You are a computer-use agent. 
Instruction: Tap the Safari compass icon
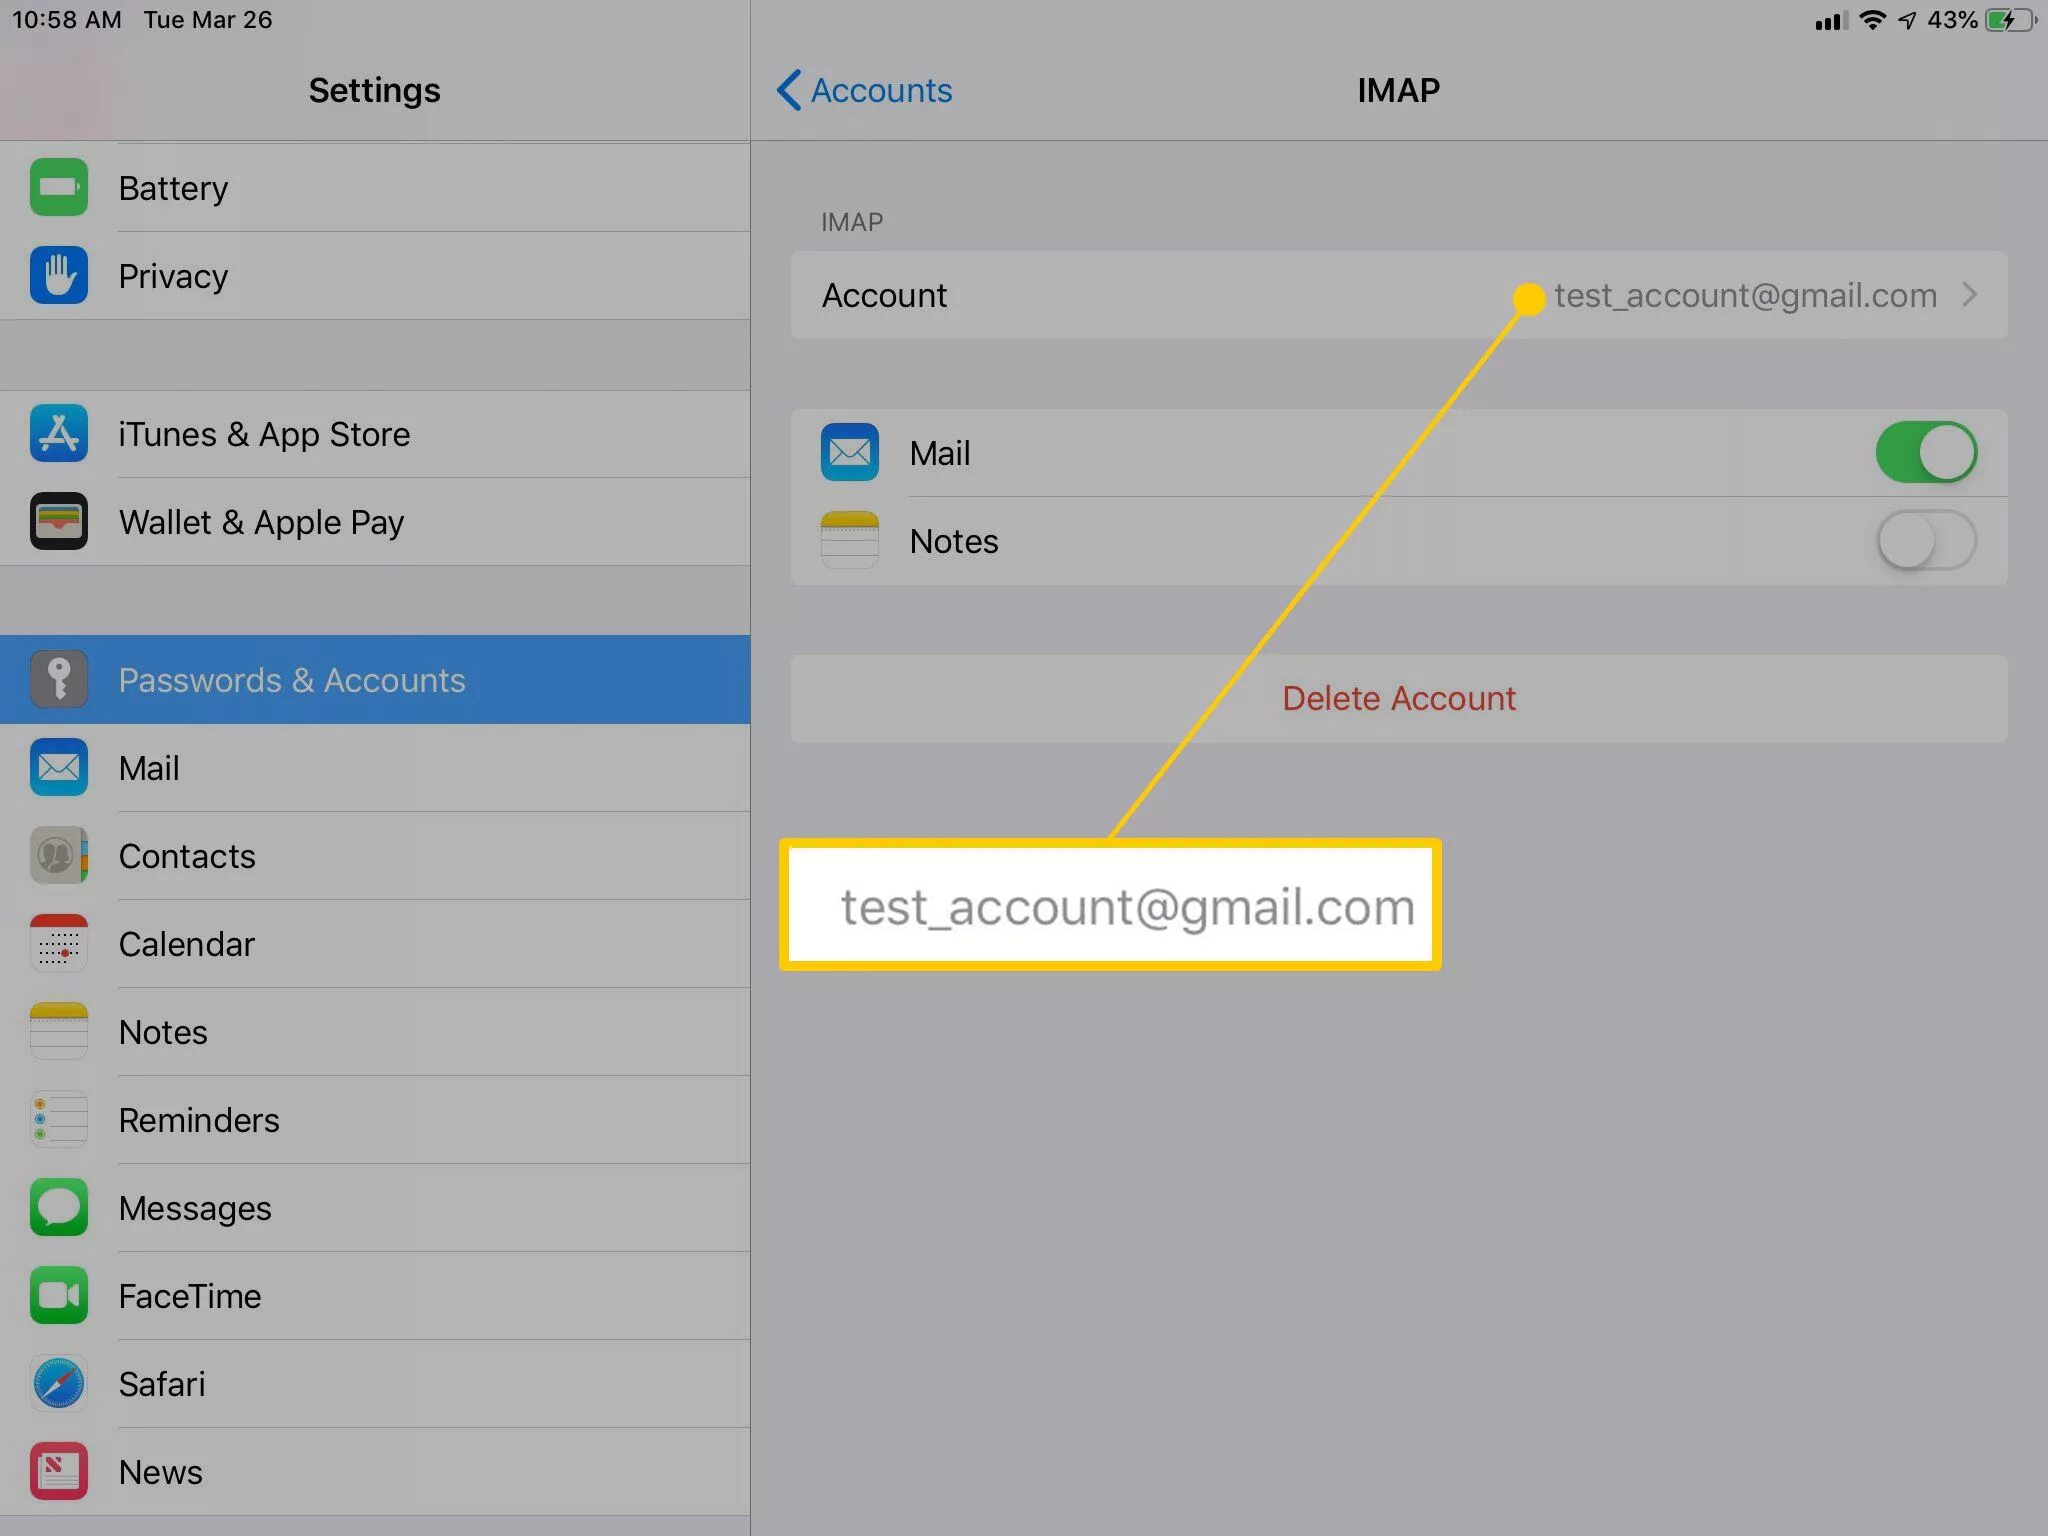click(59, 1383)
